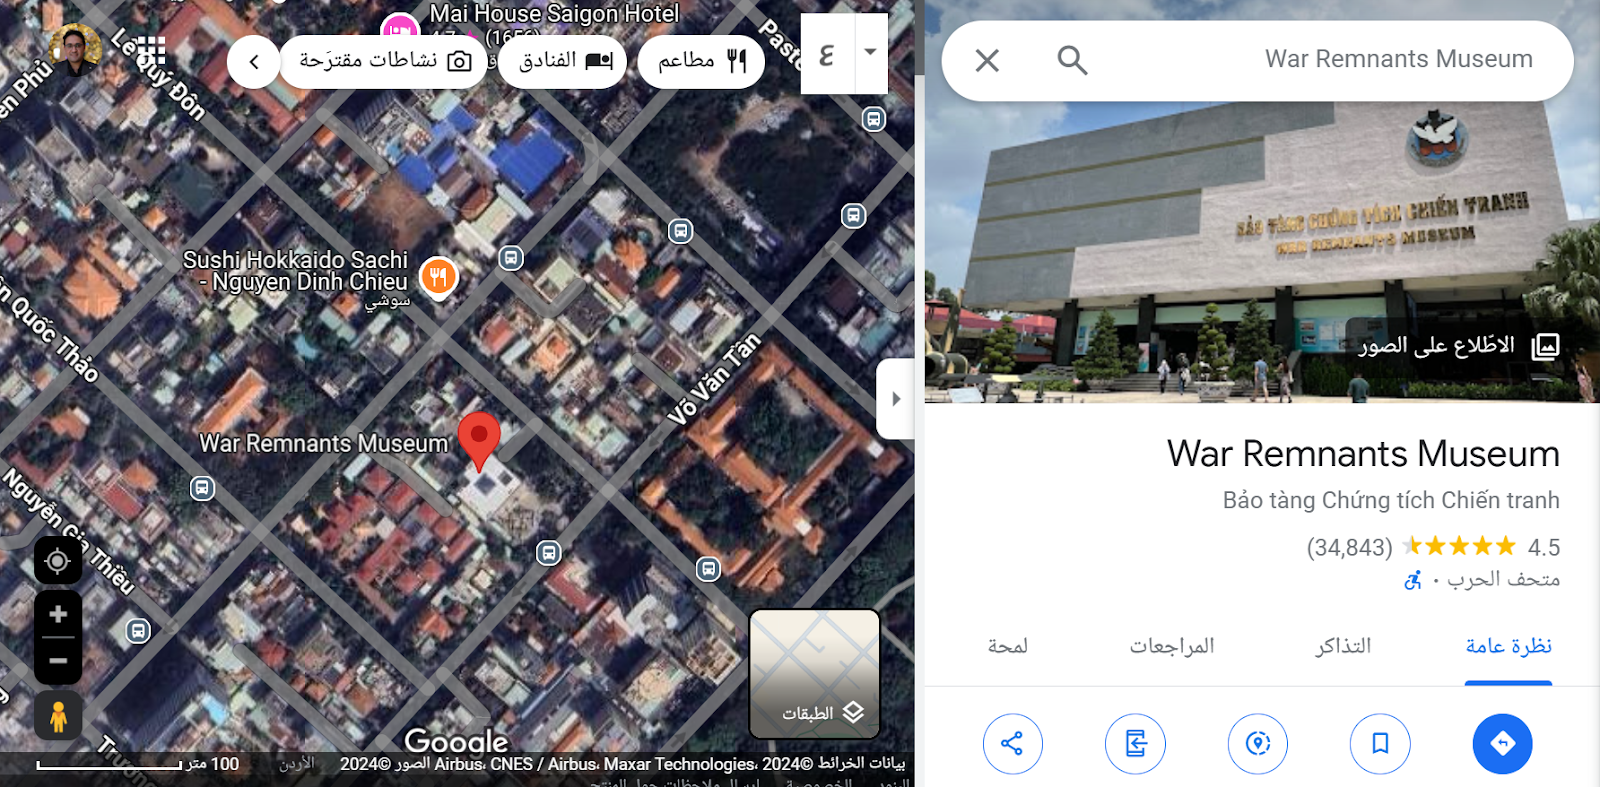1600x787 pixels.
Task: Toggle the map layers thumbnail
Action: coord(815,674)
